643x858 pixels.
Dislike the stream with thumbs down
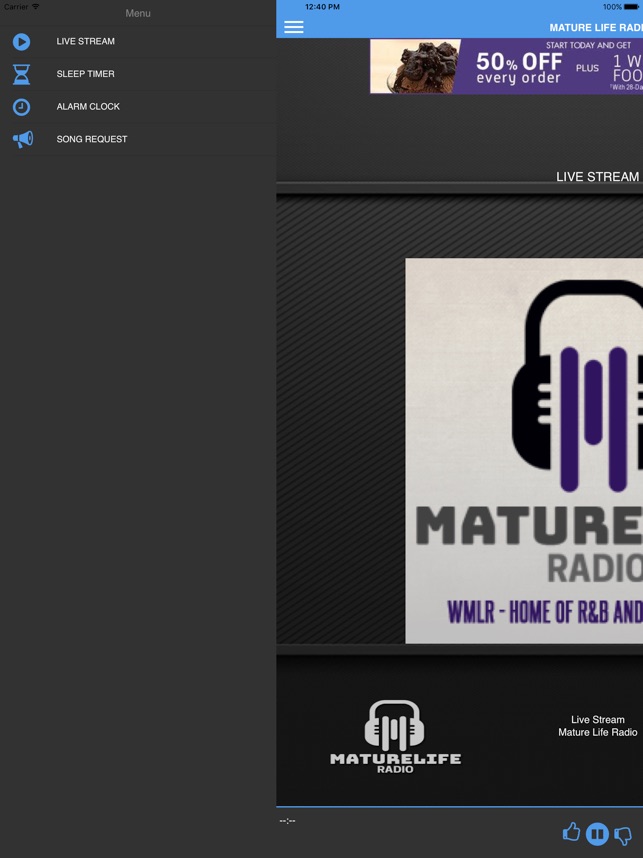point(623,834)
